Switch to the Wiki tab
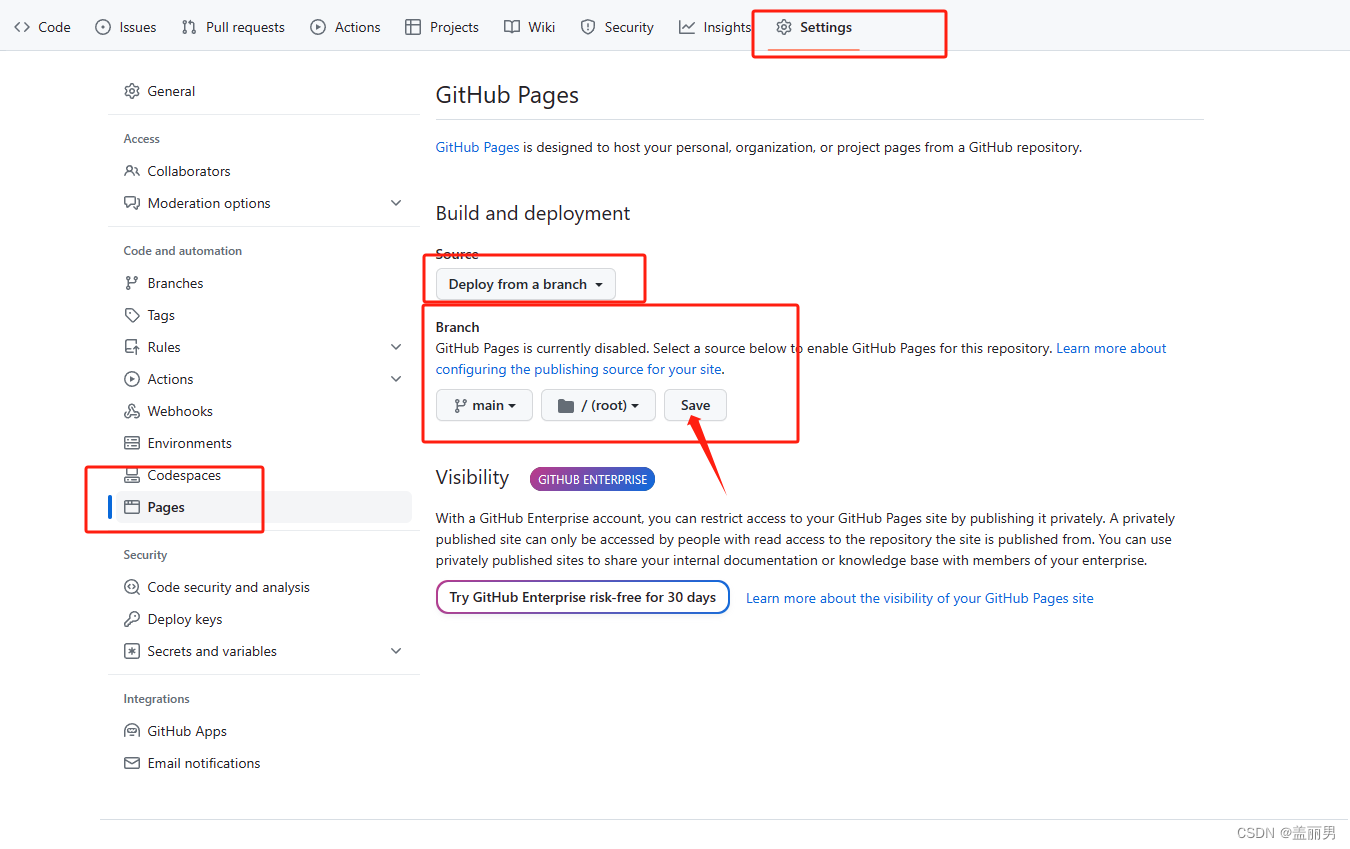 (x=530, y=27)
